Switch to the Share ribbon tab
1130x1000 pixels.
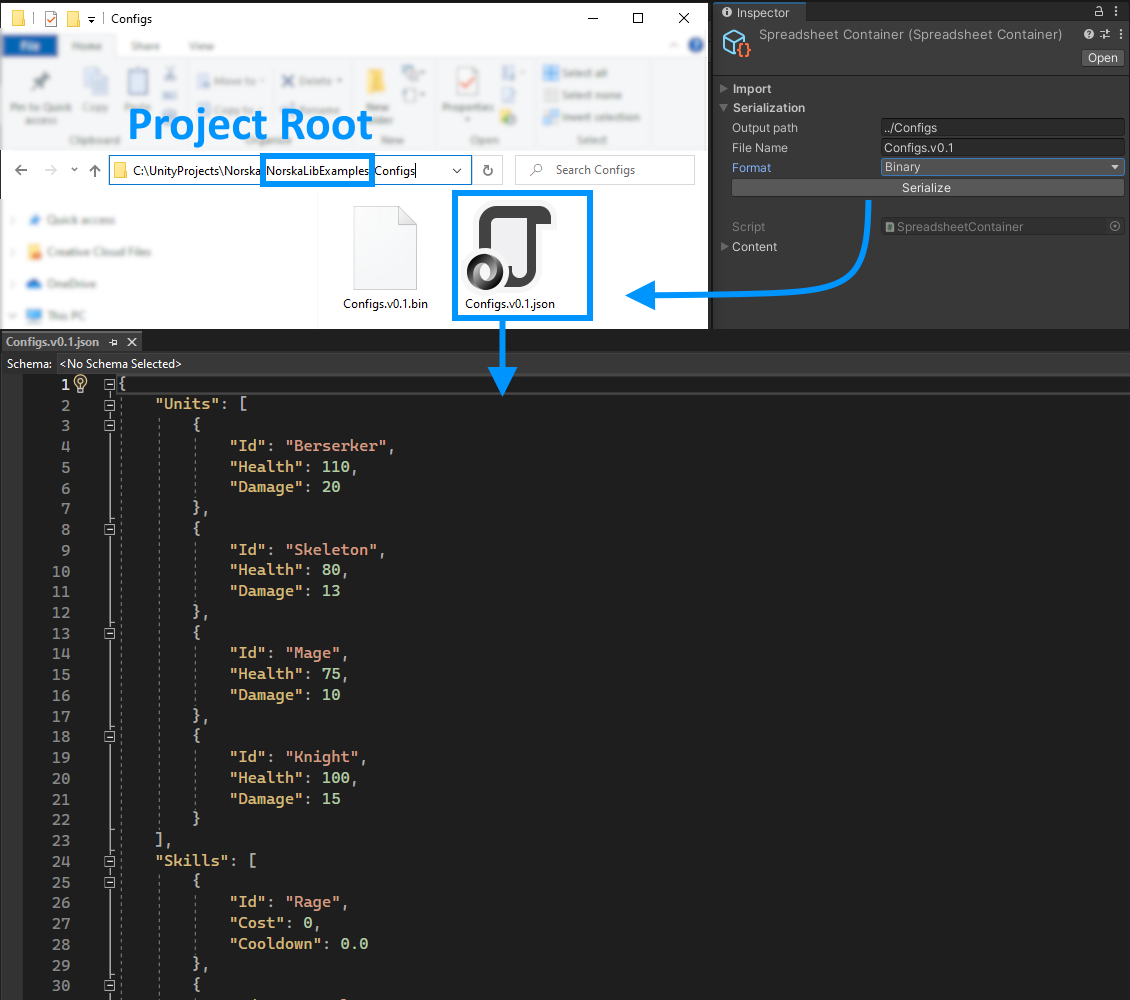pyautogui.click(x=145, y=46)
